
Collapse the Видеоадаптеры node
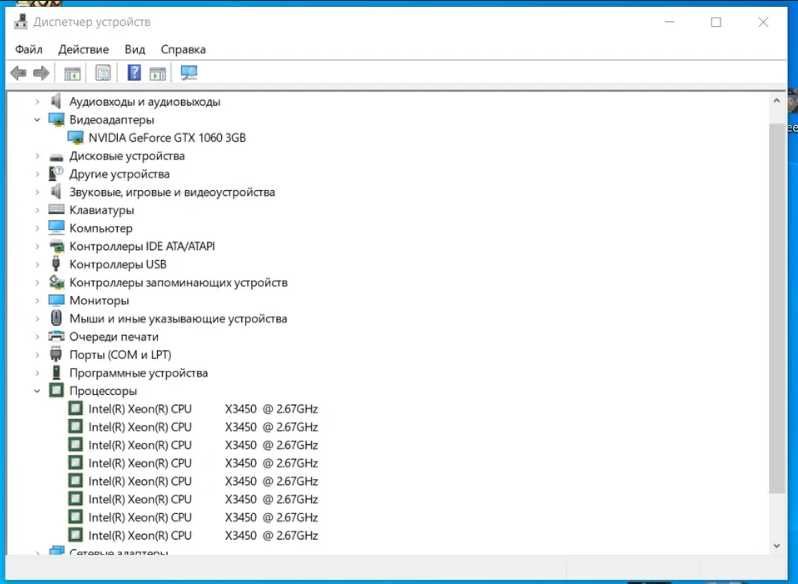click(x=37, y=120)
